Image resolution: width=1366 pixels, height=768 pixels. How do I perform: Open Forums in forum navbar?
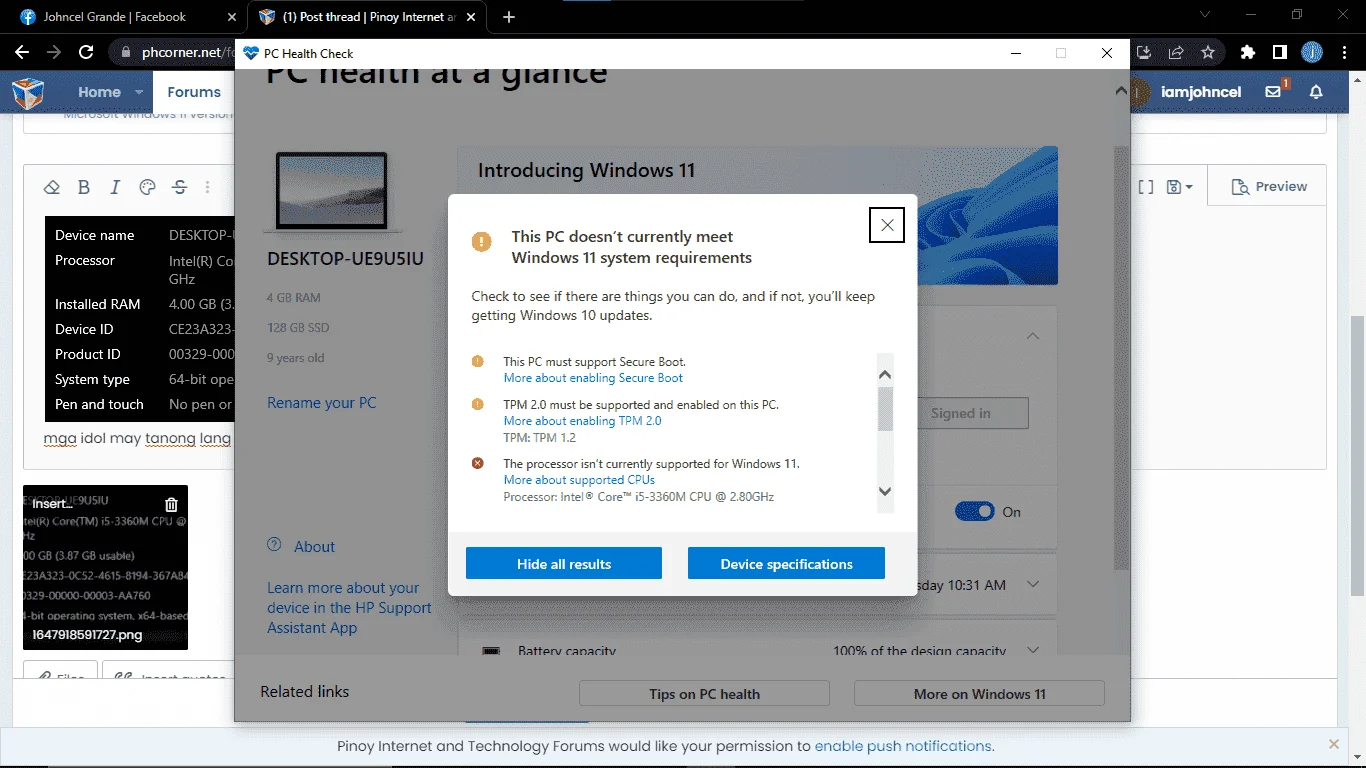coord(194,92)
